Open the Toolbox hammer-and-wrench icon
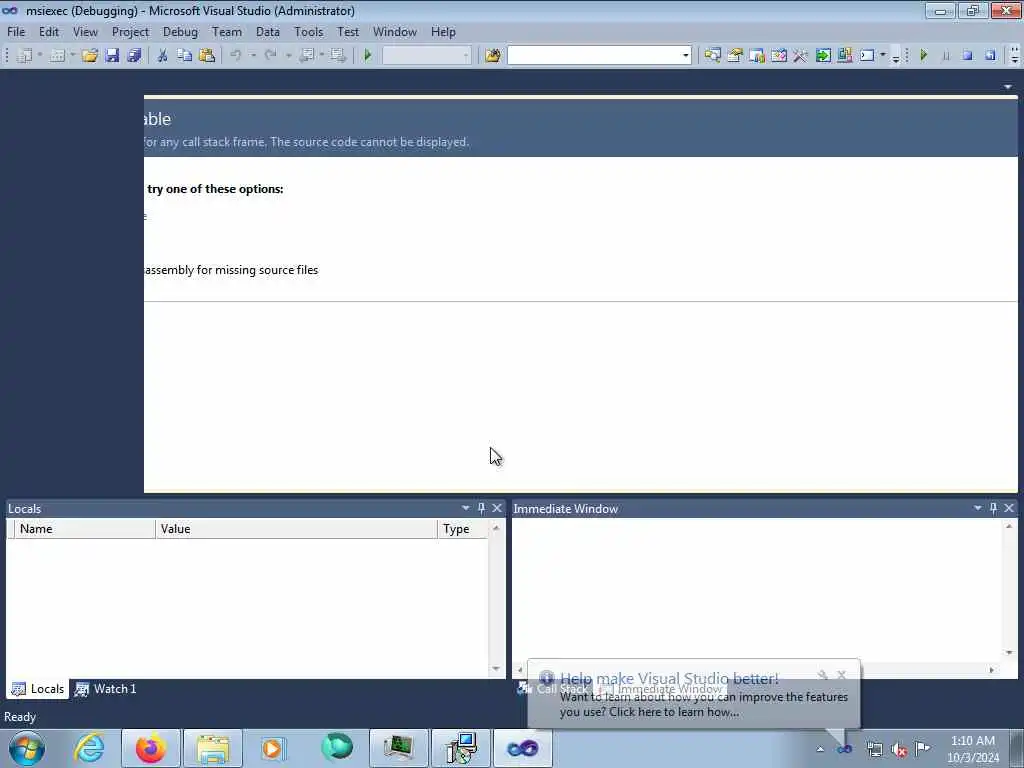Image resolution: width=1024 pixels, height=768 pixels. (801, 56)
